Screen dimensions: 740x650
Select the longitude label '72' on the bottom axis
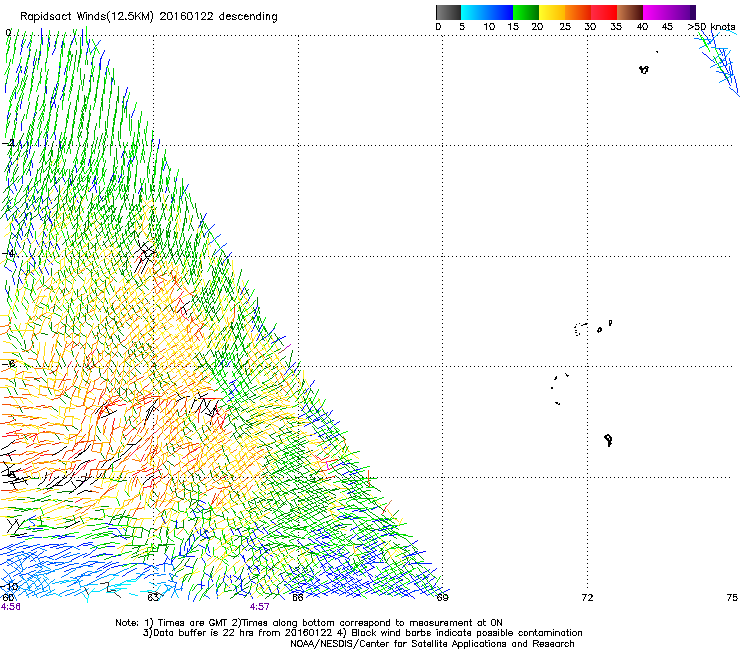point(587,598)
